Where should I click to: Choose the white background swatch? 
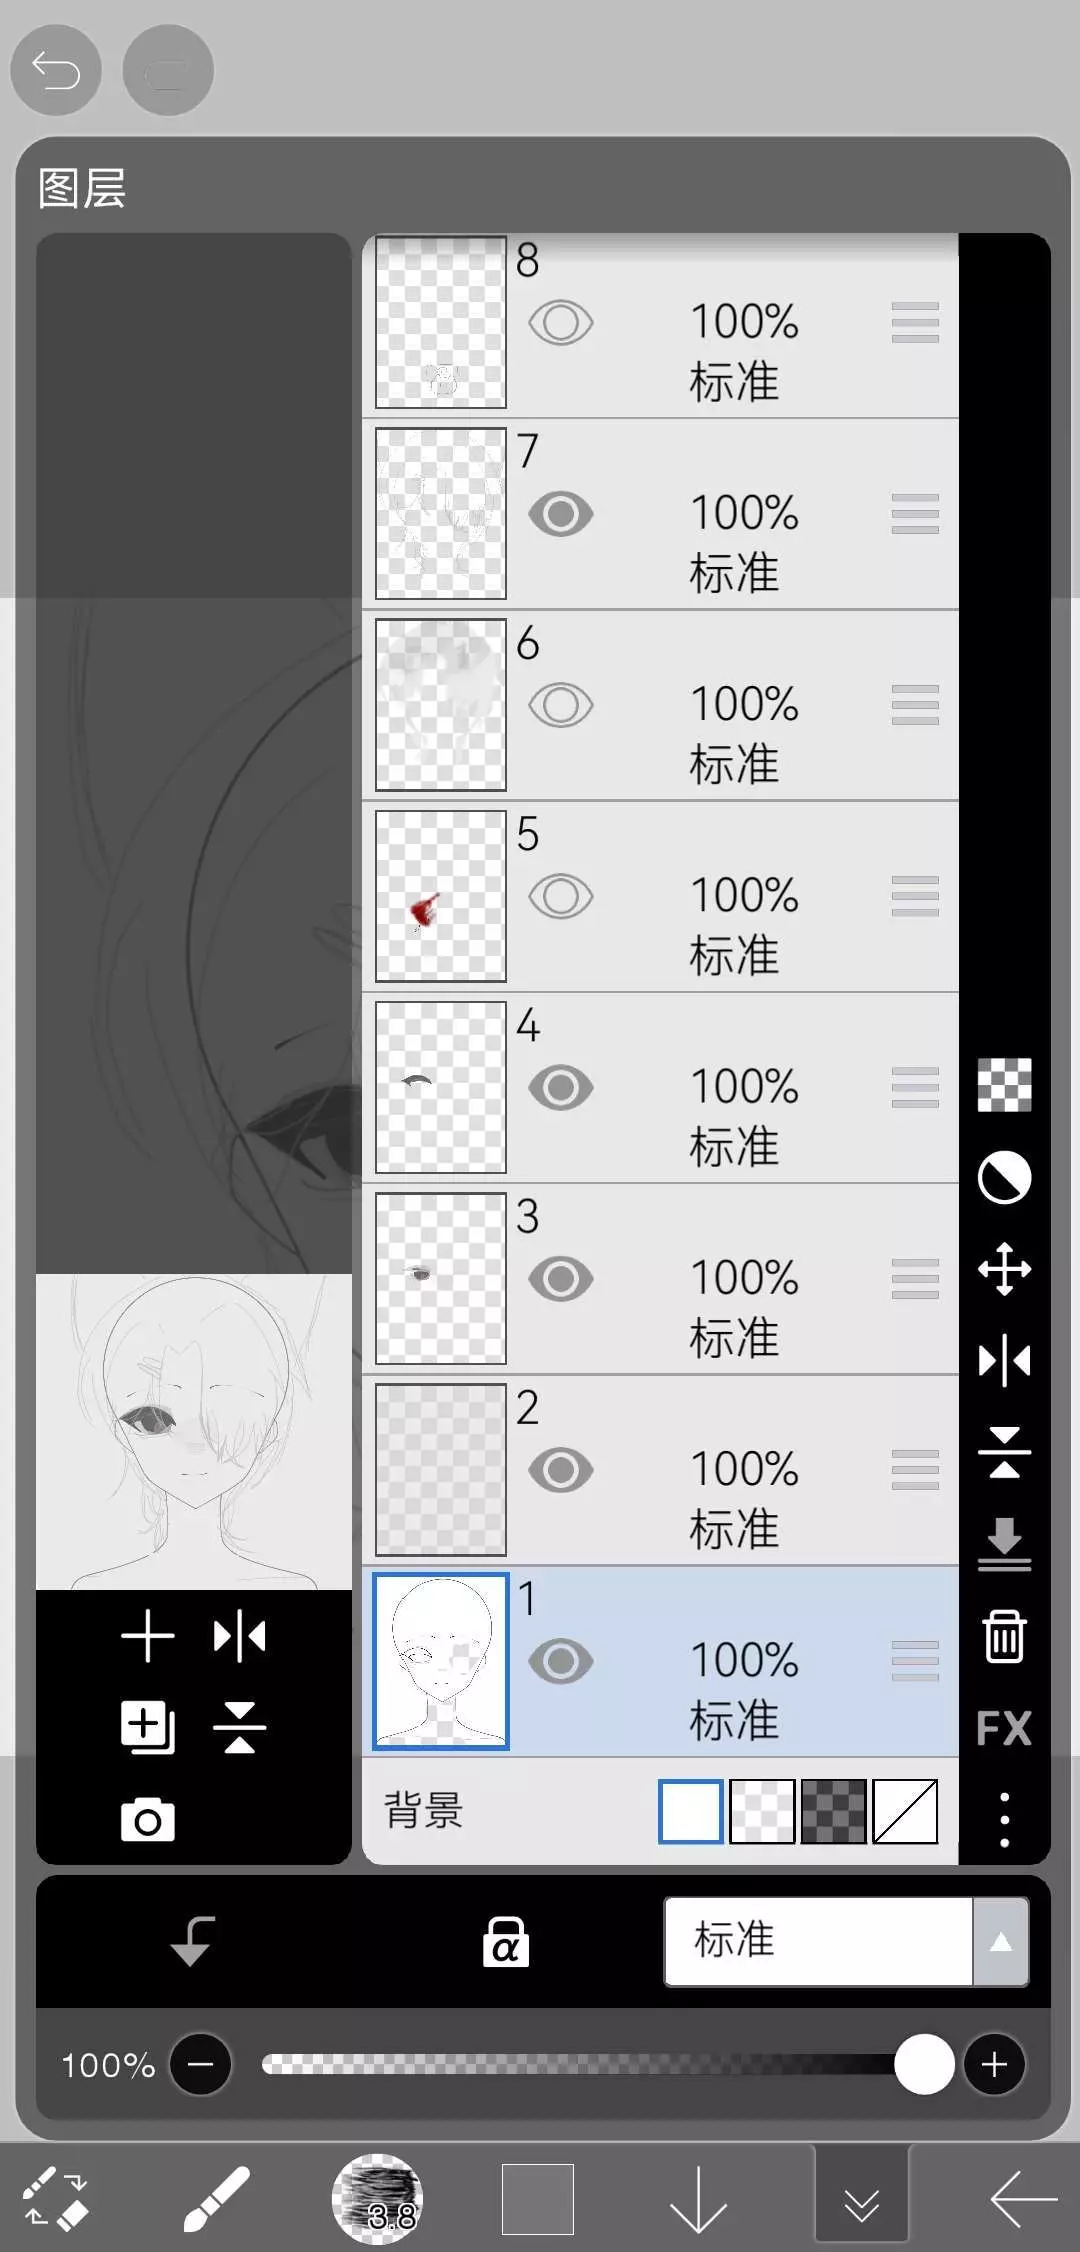coord(690,1811)
